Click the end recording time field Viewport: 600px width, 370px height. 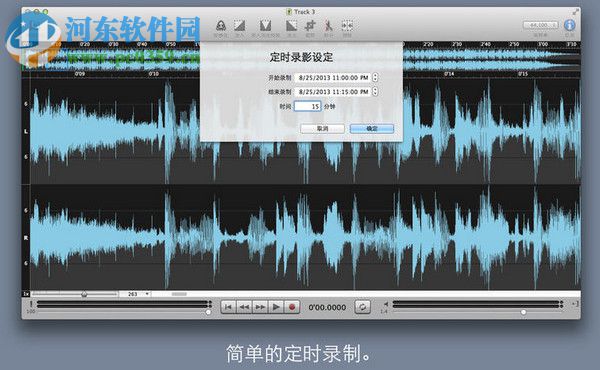[333, 92]
